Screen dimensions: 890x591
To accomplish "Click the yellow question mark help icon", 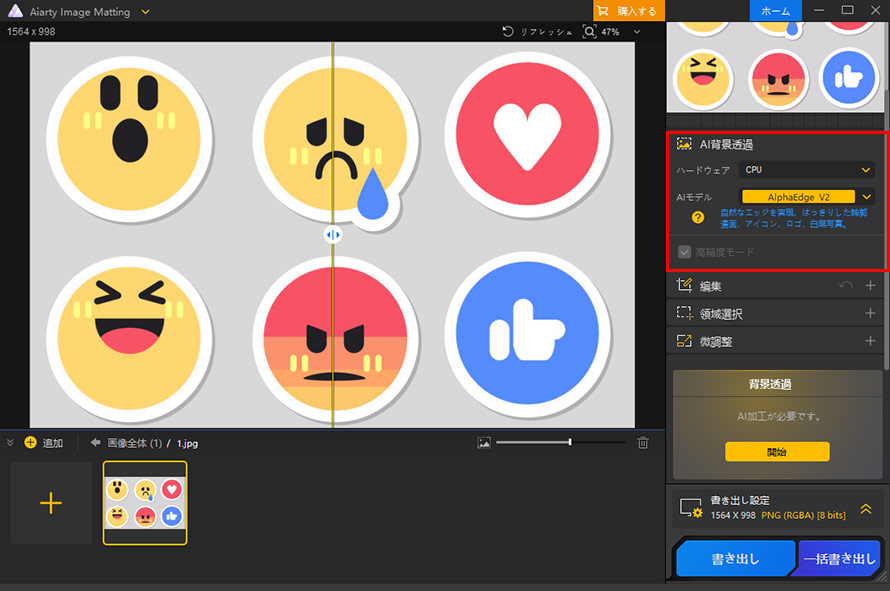I will click(698, 217).
